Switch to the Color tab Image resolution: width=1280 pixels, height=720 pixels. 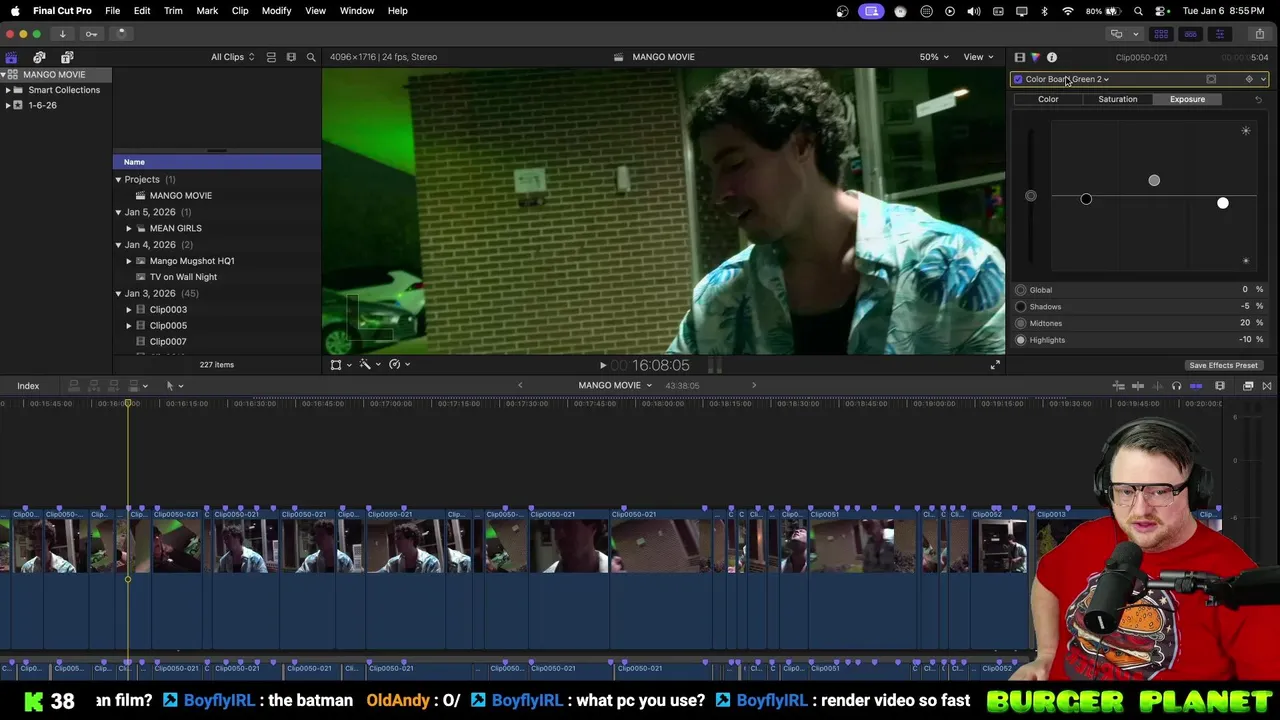(x=1048, y=99)
